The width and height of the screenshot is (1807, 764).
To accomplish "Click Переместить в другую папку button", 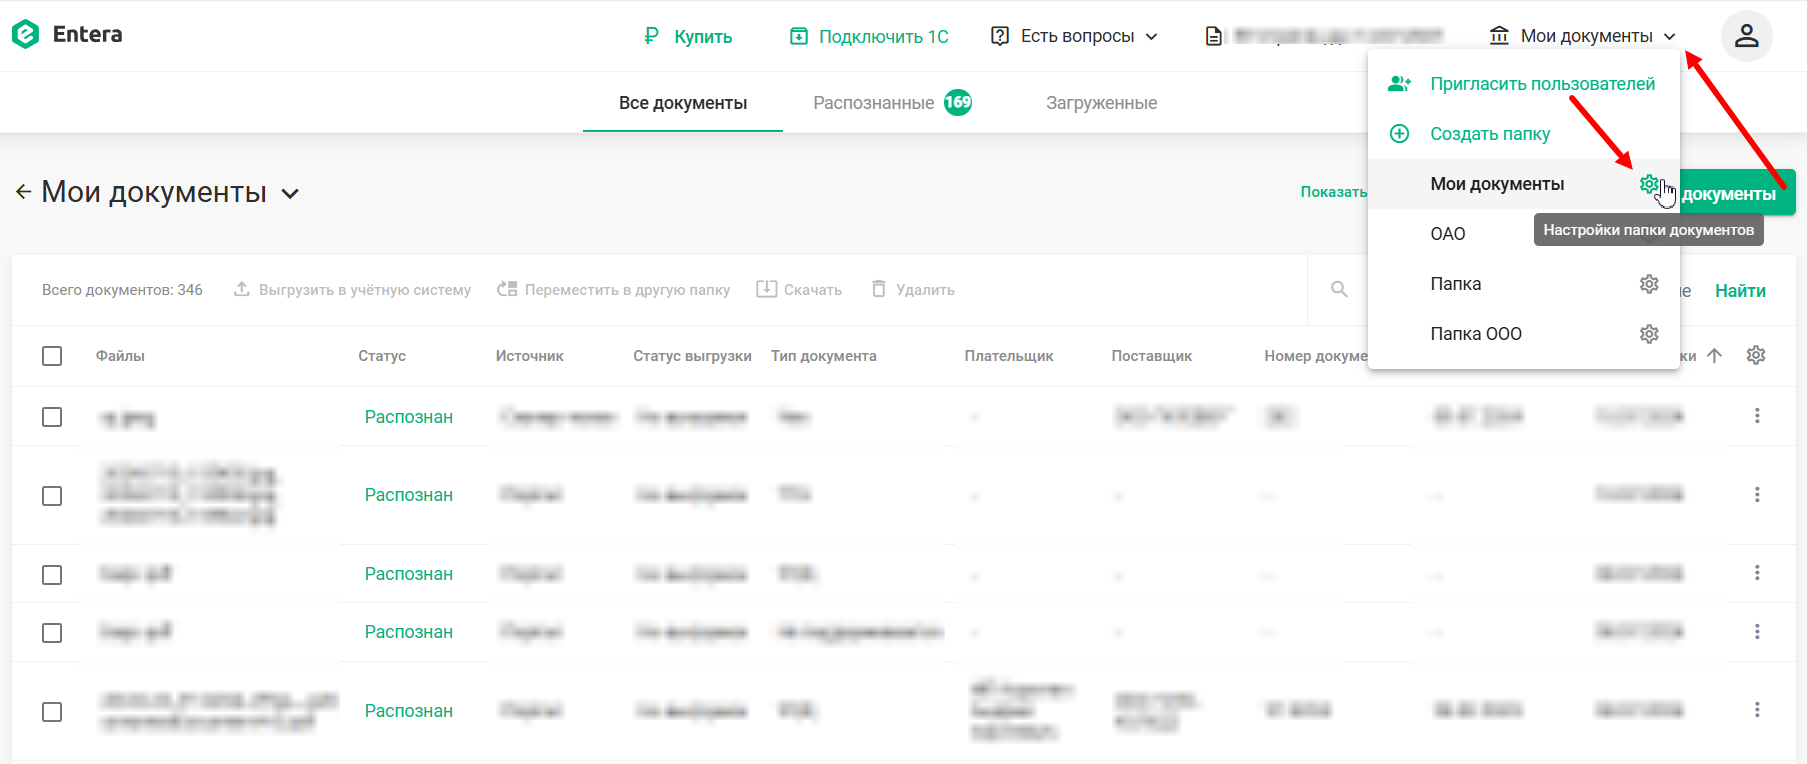I will pos(614,289).
